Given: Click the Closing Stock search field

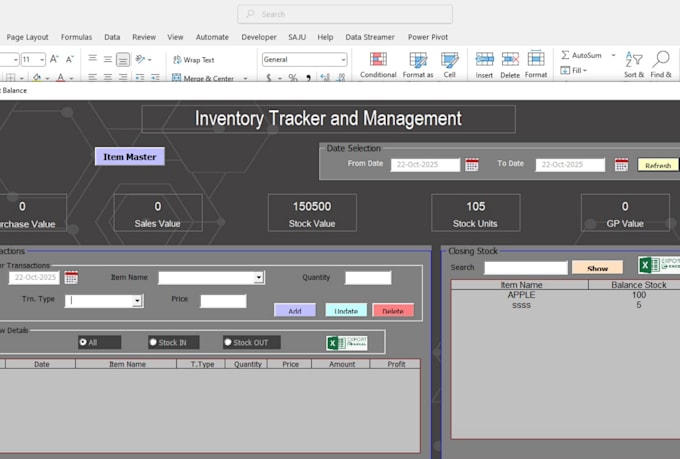Looking at the screenshot, I should click(526, 268).
